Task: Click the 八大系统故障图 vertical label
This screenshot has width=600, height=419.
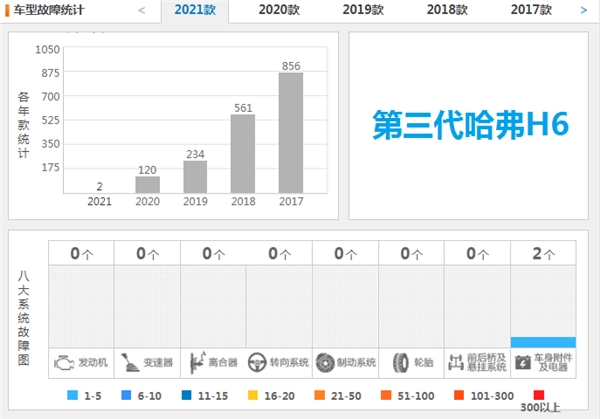Action: click(x=23, y=318)
